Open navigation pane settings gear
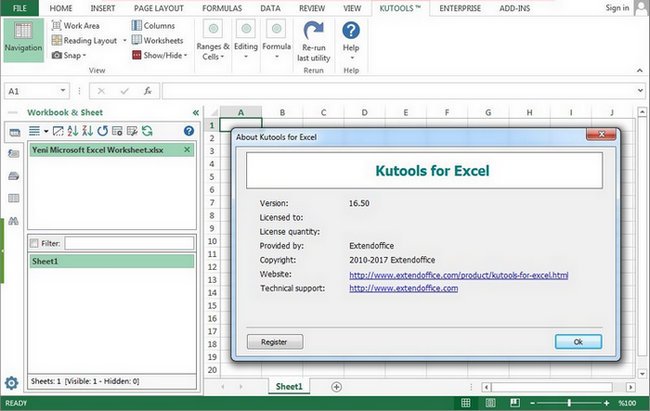Viewport: 650px width, 411px height. tap(11, 383)
